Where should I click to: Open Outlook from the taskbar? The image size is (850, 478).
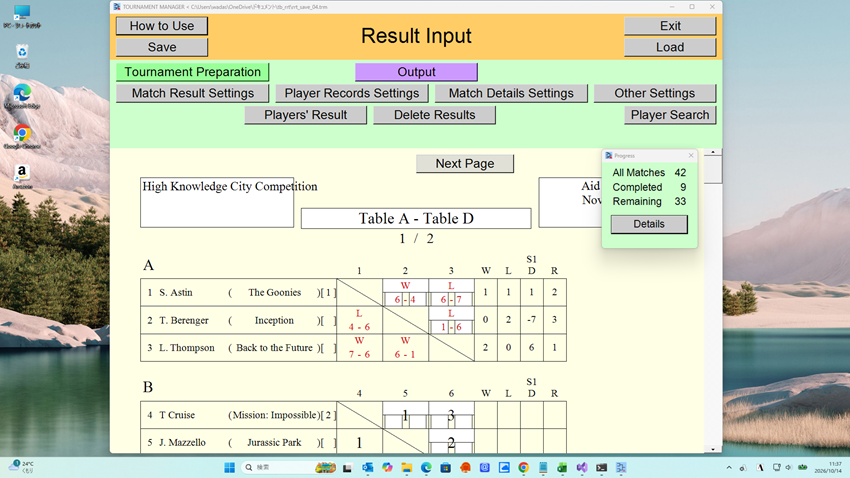(368, 468)
